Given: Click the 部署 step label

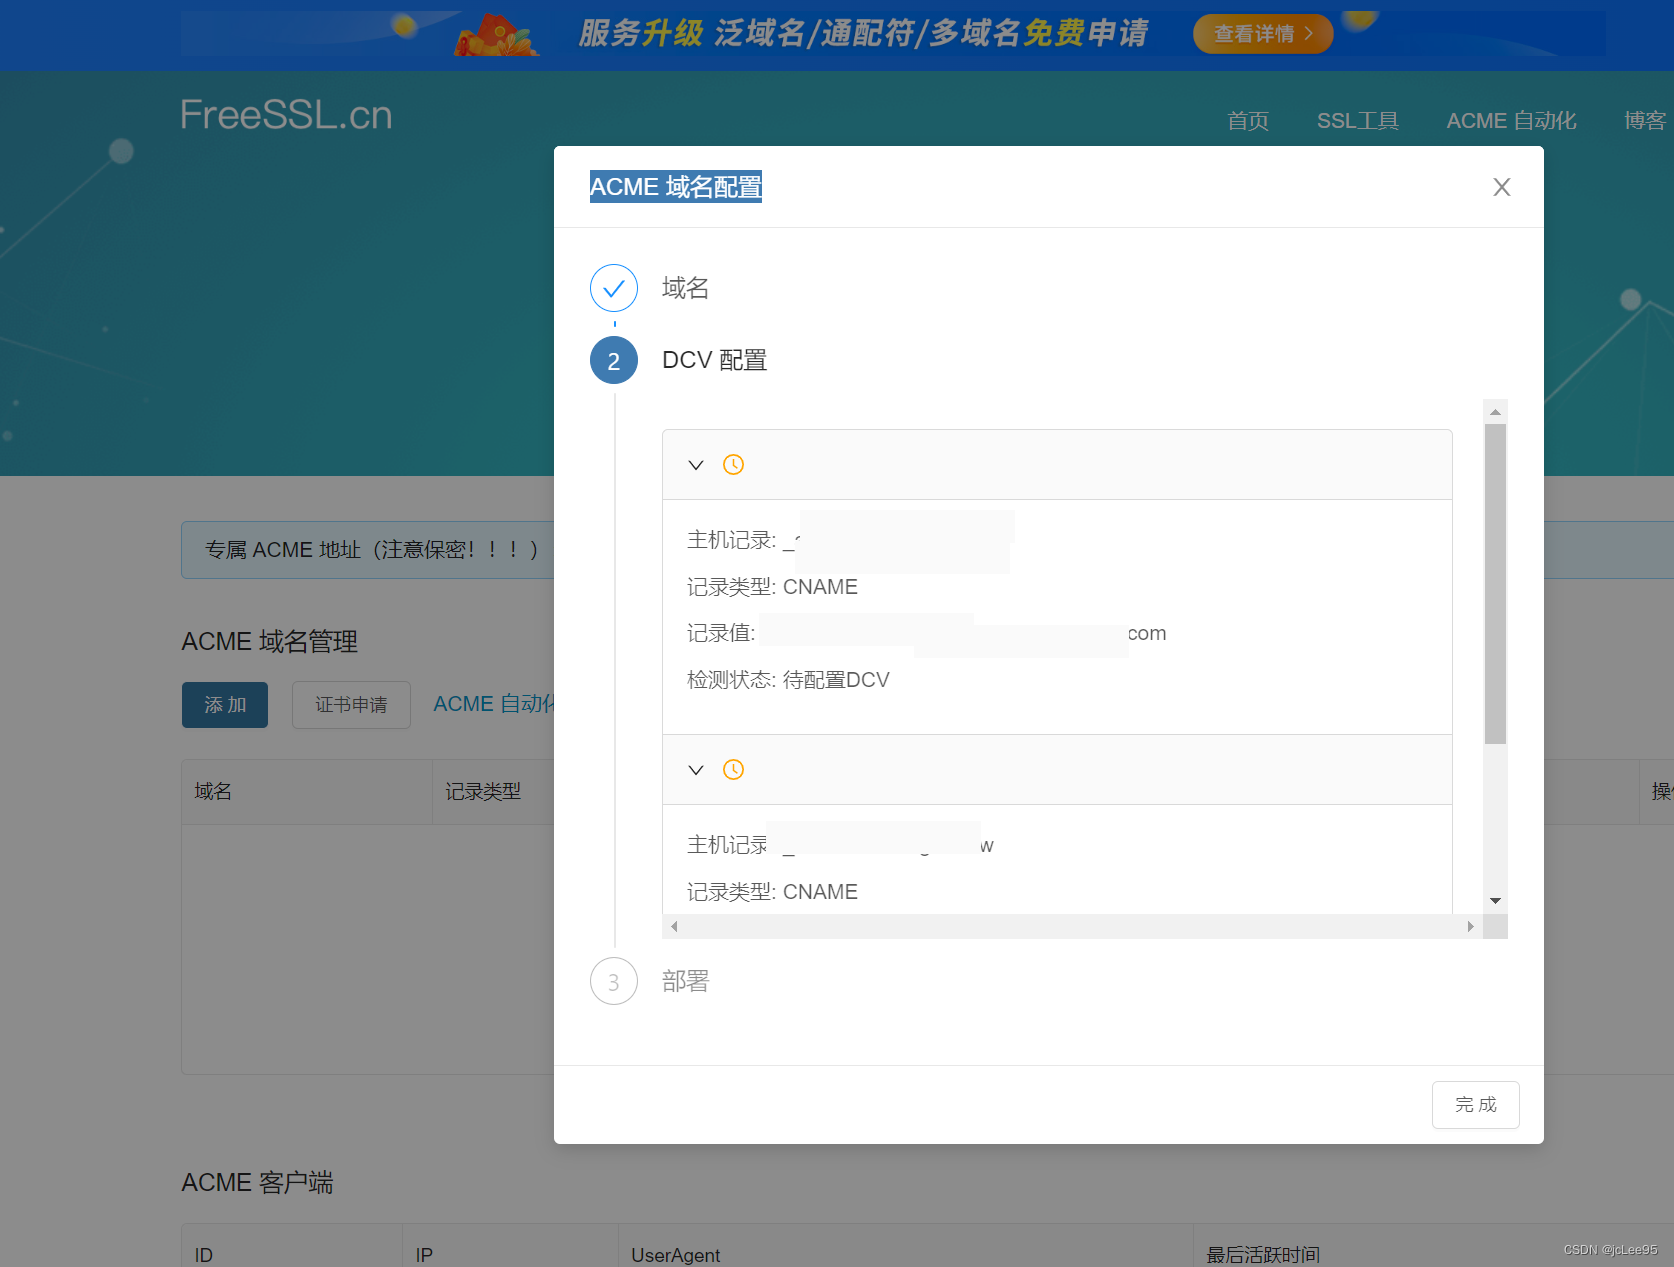Looking at the screenshot, I should click(x=685, y=982).
